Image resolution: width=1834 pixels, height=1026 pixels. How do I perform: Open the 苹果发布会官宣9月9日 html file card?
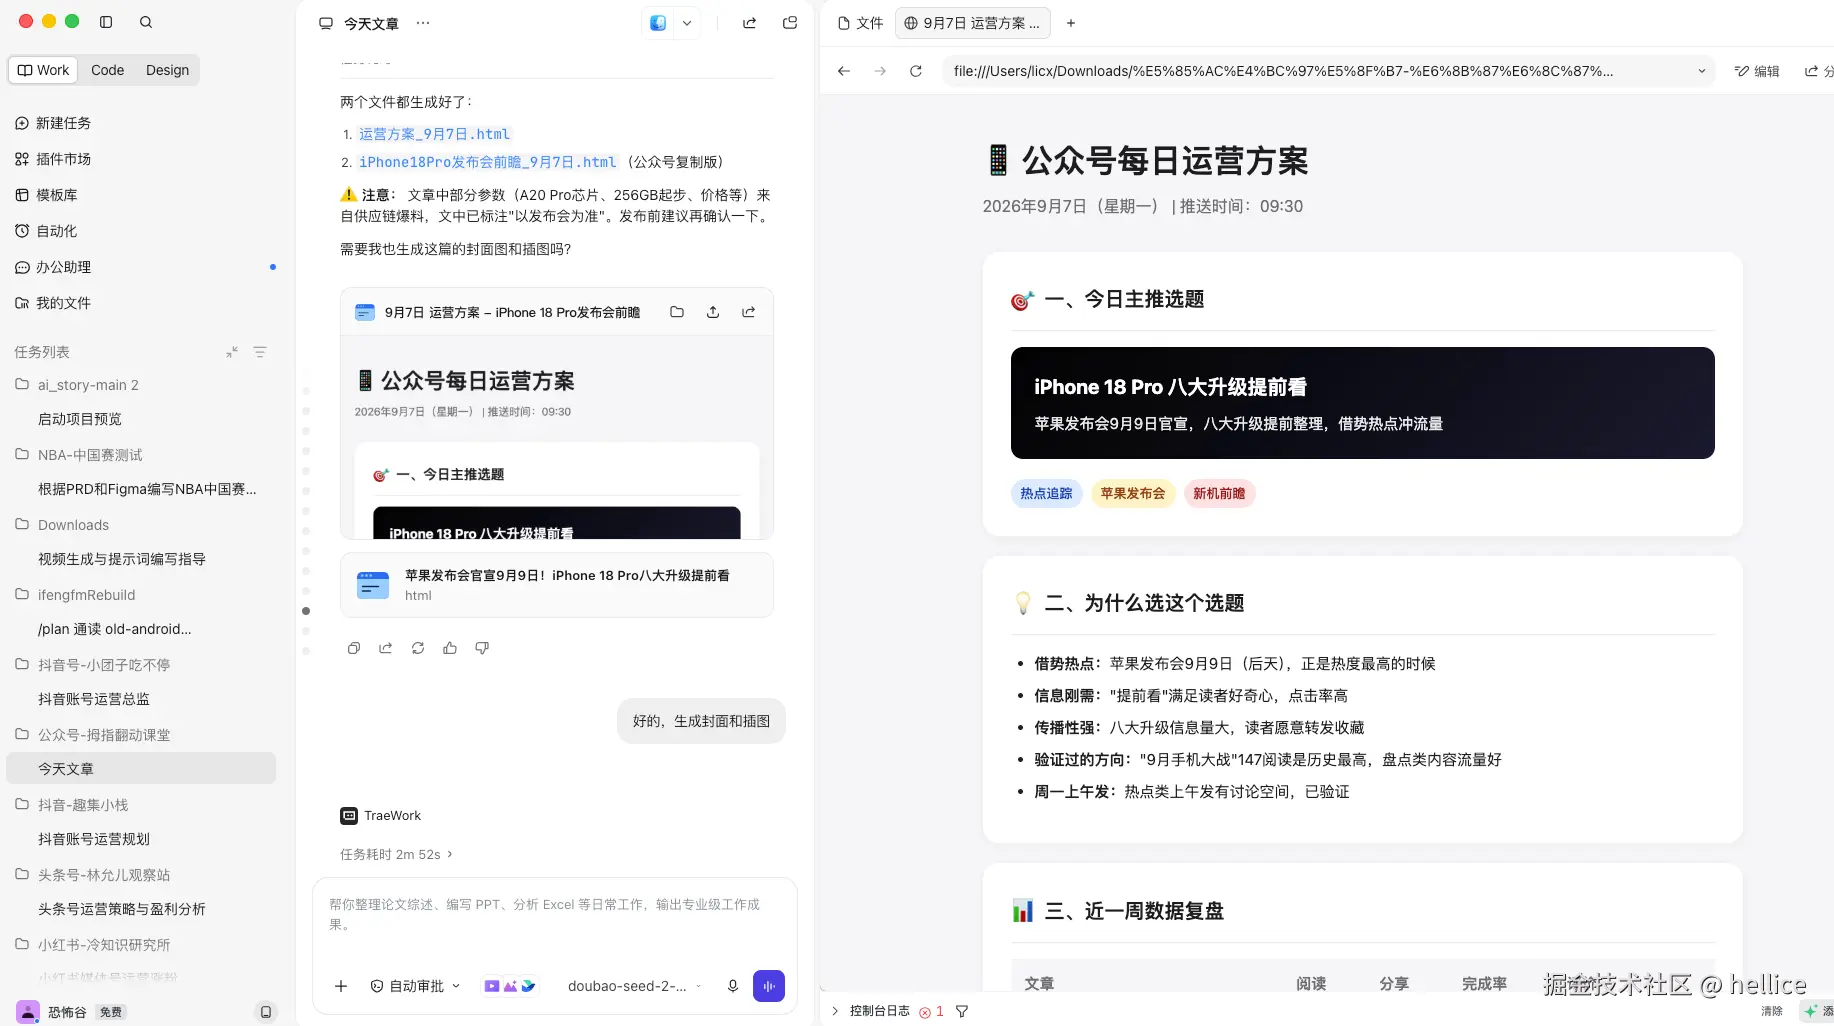557,585
